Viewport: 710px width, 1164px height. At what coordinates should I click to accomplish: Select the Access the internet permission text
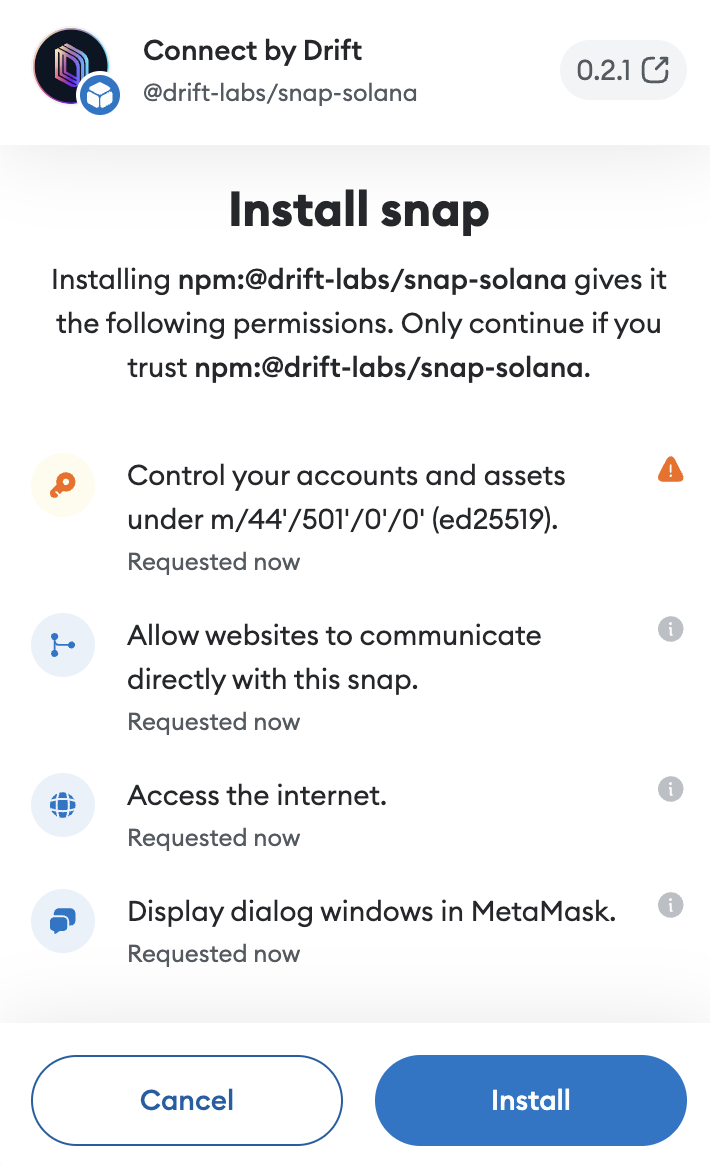tap(257, 796)
